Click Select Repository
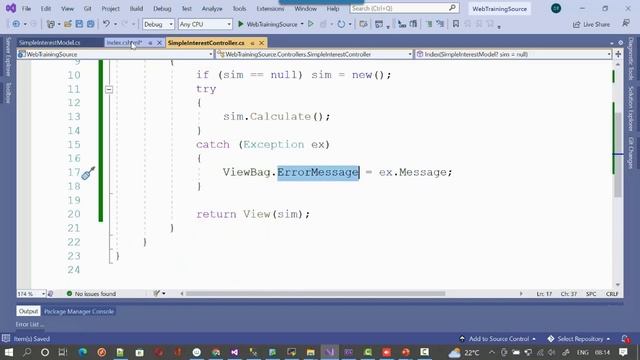Image resolution: width=640 pixels, height=360 pixels. pyautogui.click(x=579, y=339)
